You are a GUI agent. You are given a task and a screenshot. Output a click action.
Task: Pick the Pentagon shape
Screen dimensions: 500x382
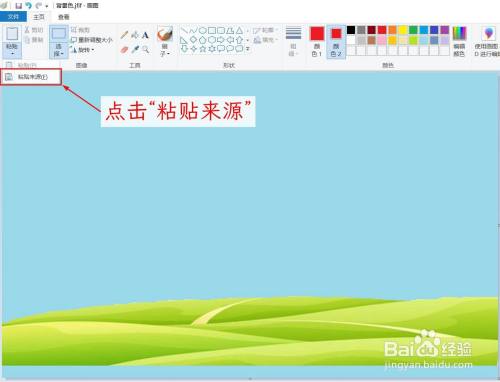click(202, 40)
